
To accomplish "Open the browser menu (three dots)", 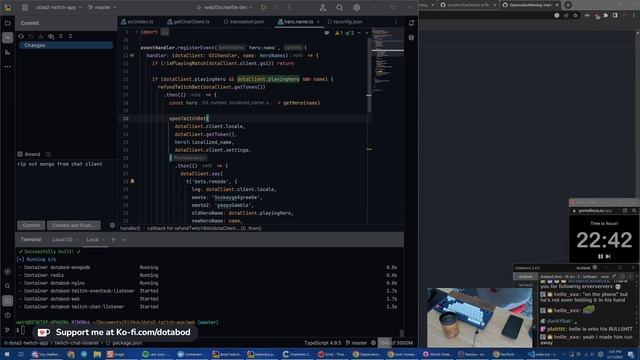I will coord(633,15).
